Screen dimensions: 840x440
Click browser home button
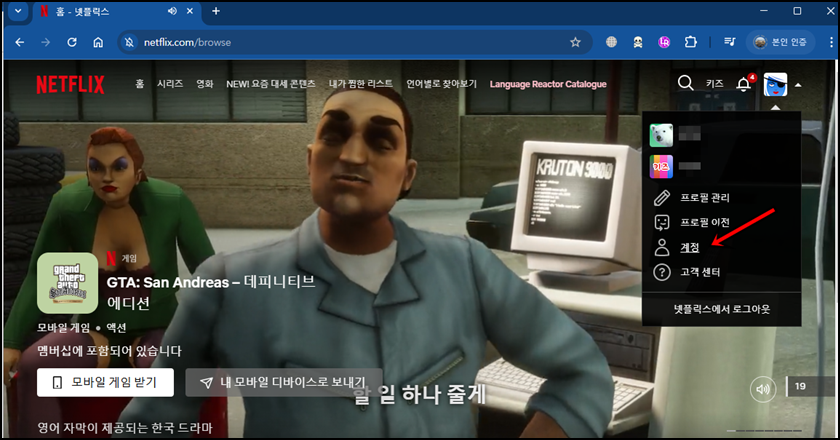point(98,42)
